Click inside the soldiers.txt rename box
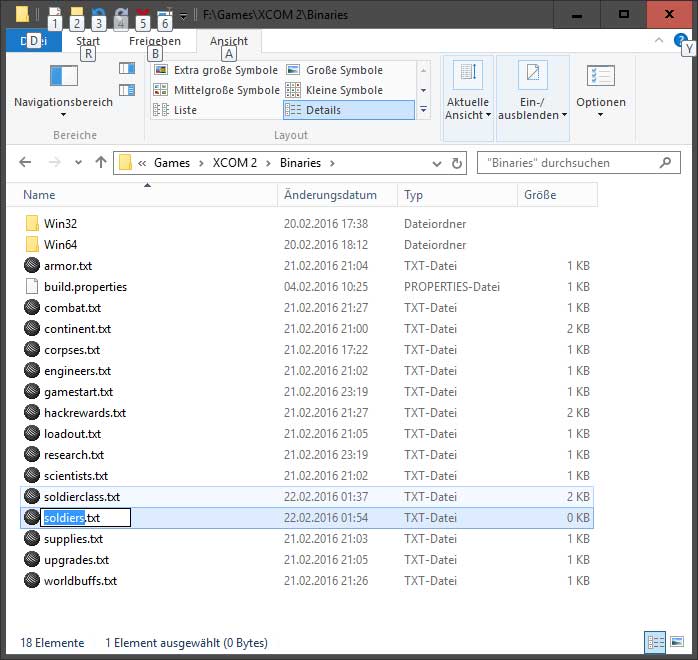Image resolution: width=698 pixels, height=660 pixels. pyautogui.click(x=85, y=518)
